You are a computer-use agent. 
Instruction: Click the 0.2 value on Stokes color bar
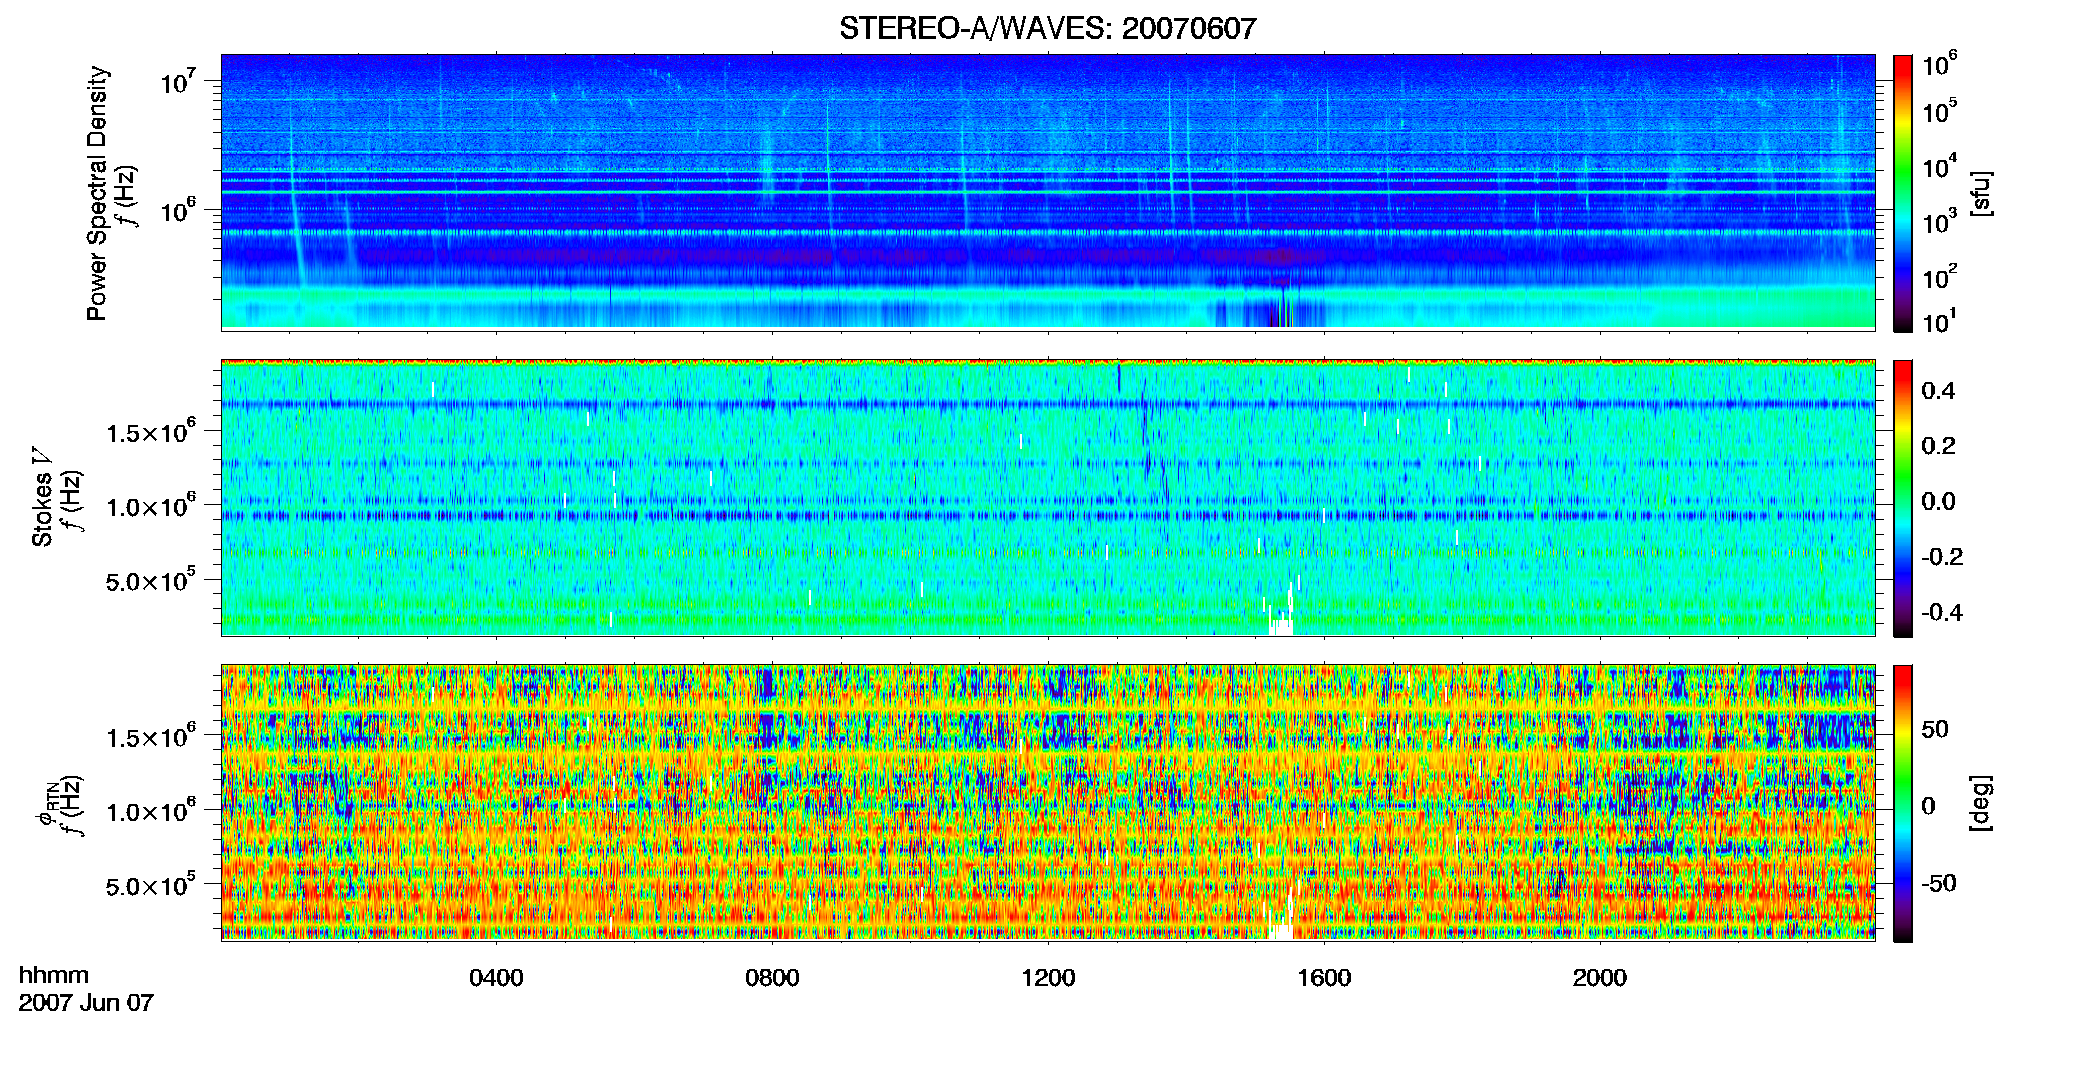click(1938, 446)
